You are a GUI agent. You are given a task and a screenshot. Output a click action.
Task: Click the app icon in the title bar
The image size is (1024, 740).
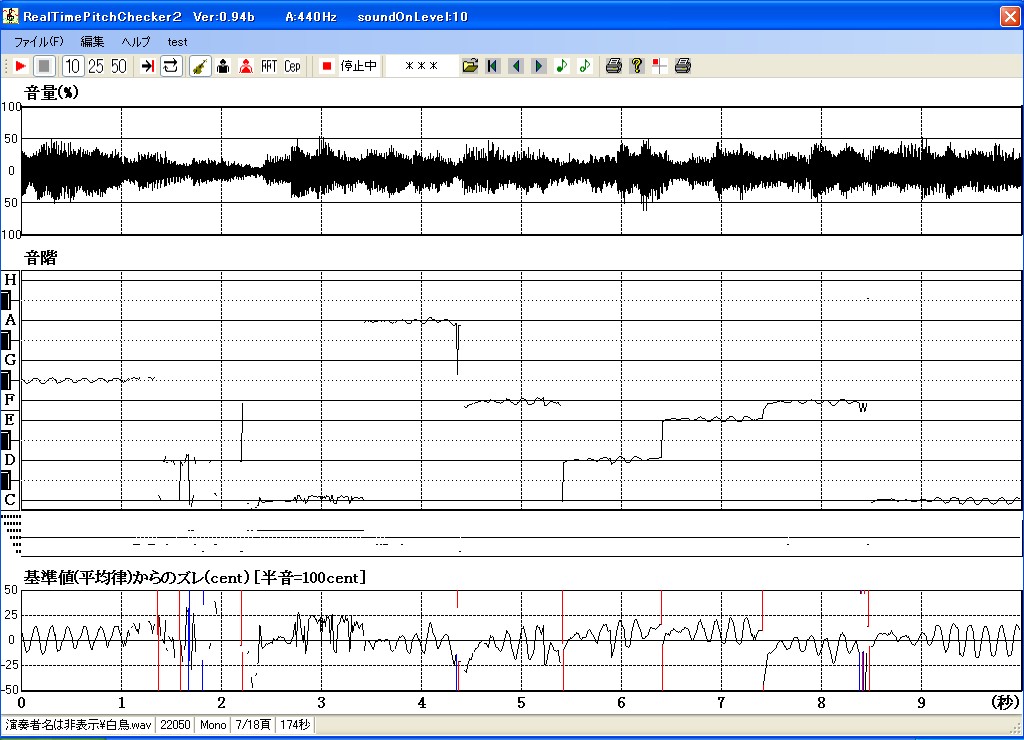point(10,16)
